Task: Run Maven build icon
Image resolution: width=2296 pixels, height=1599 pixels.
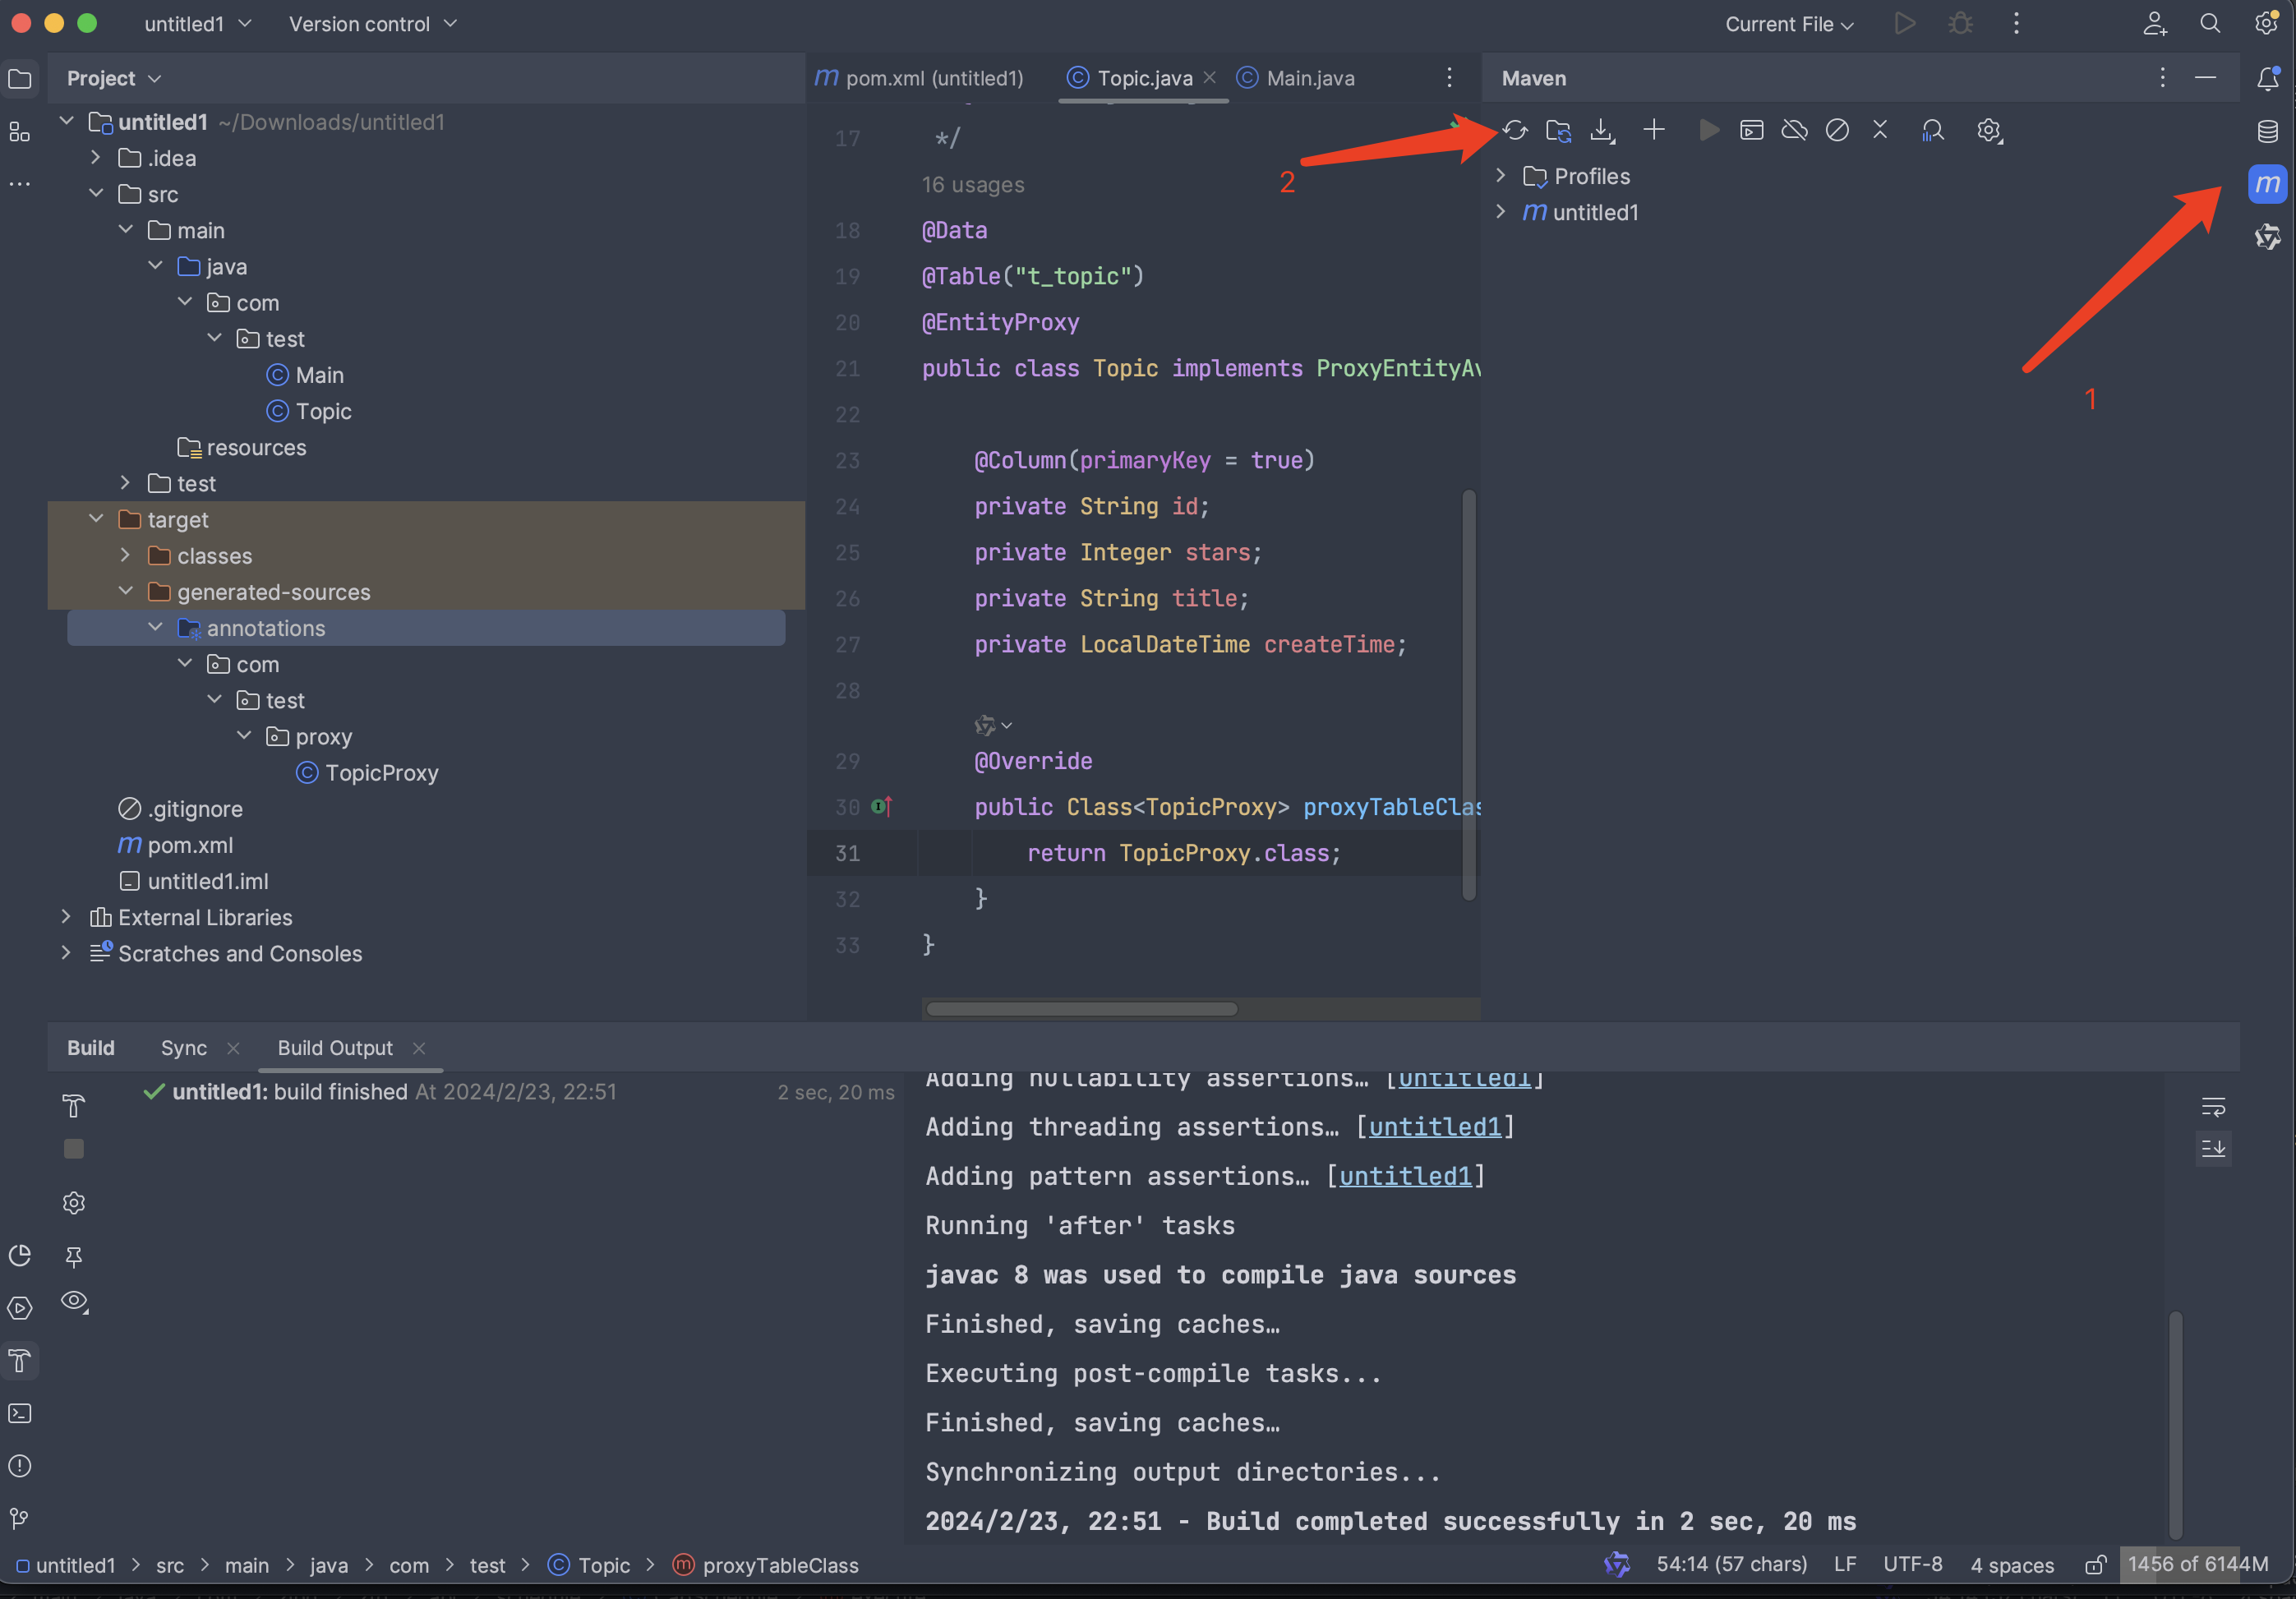Action: click(1709, 130)
